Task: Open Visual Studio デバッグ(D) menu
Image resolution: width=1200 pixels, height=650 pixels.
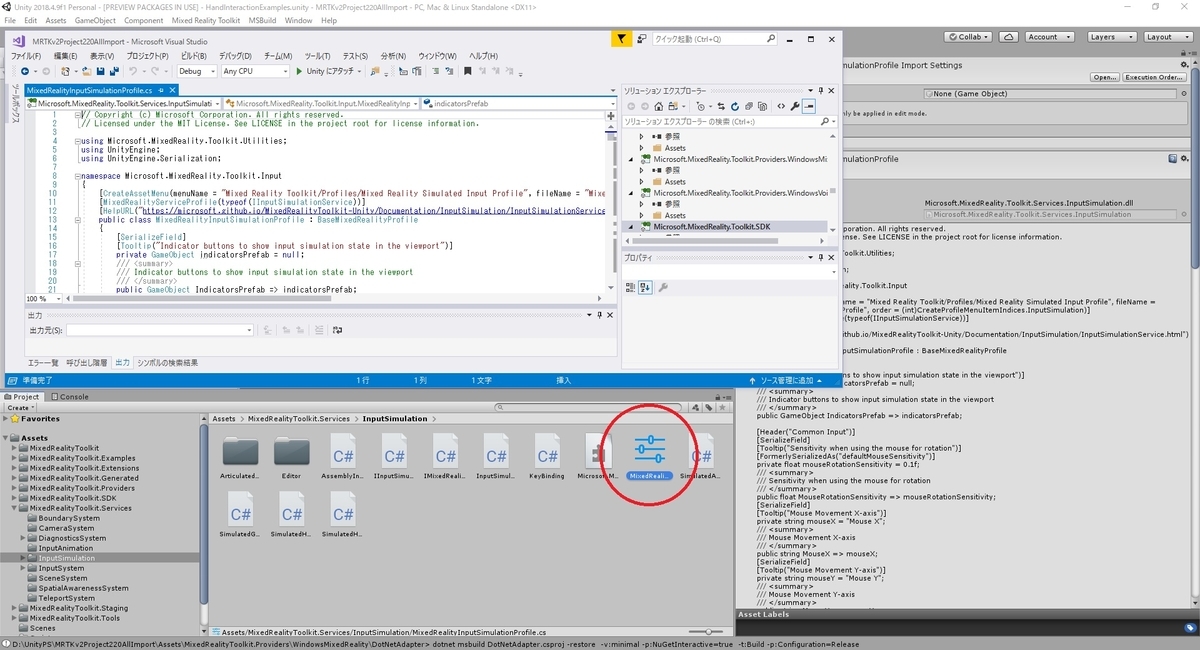Action: click(235, 55)
